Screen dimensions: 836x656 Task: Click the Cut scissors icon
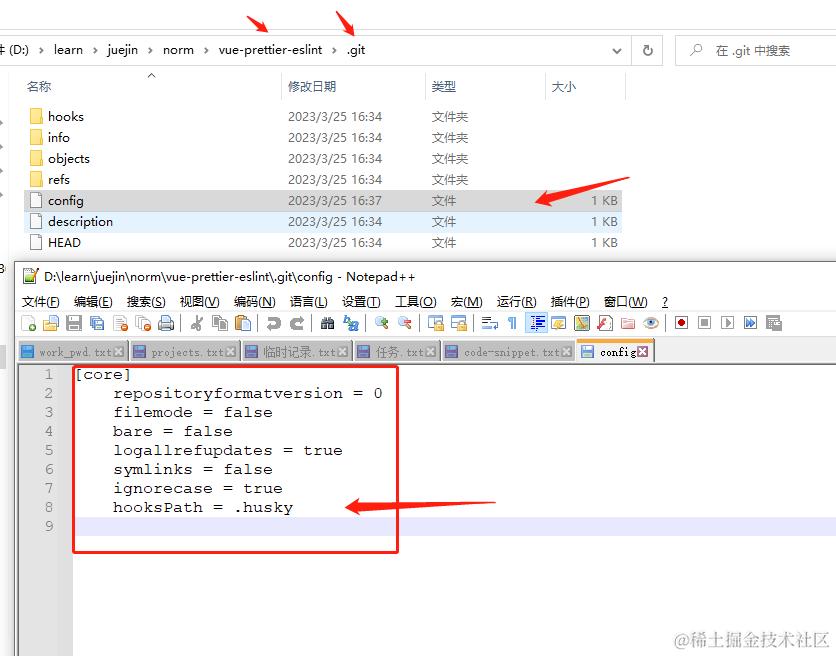click(x=196, y=323)
